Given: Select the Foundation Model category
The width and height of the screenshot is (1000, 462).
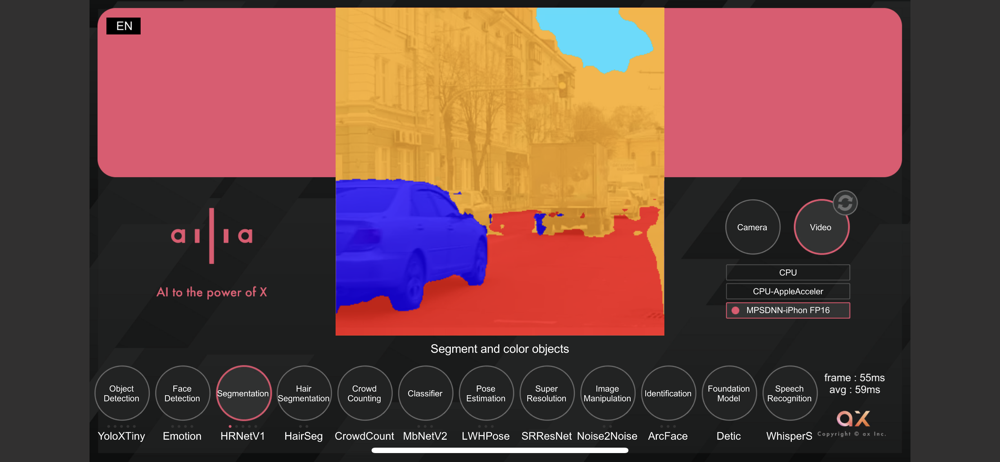Looking at the screenshot, I should 730,393.
